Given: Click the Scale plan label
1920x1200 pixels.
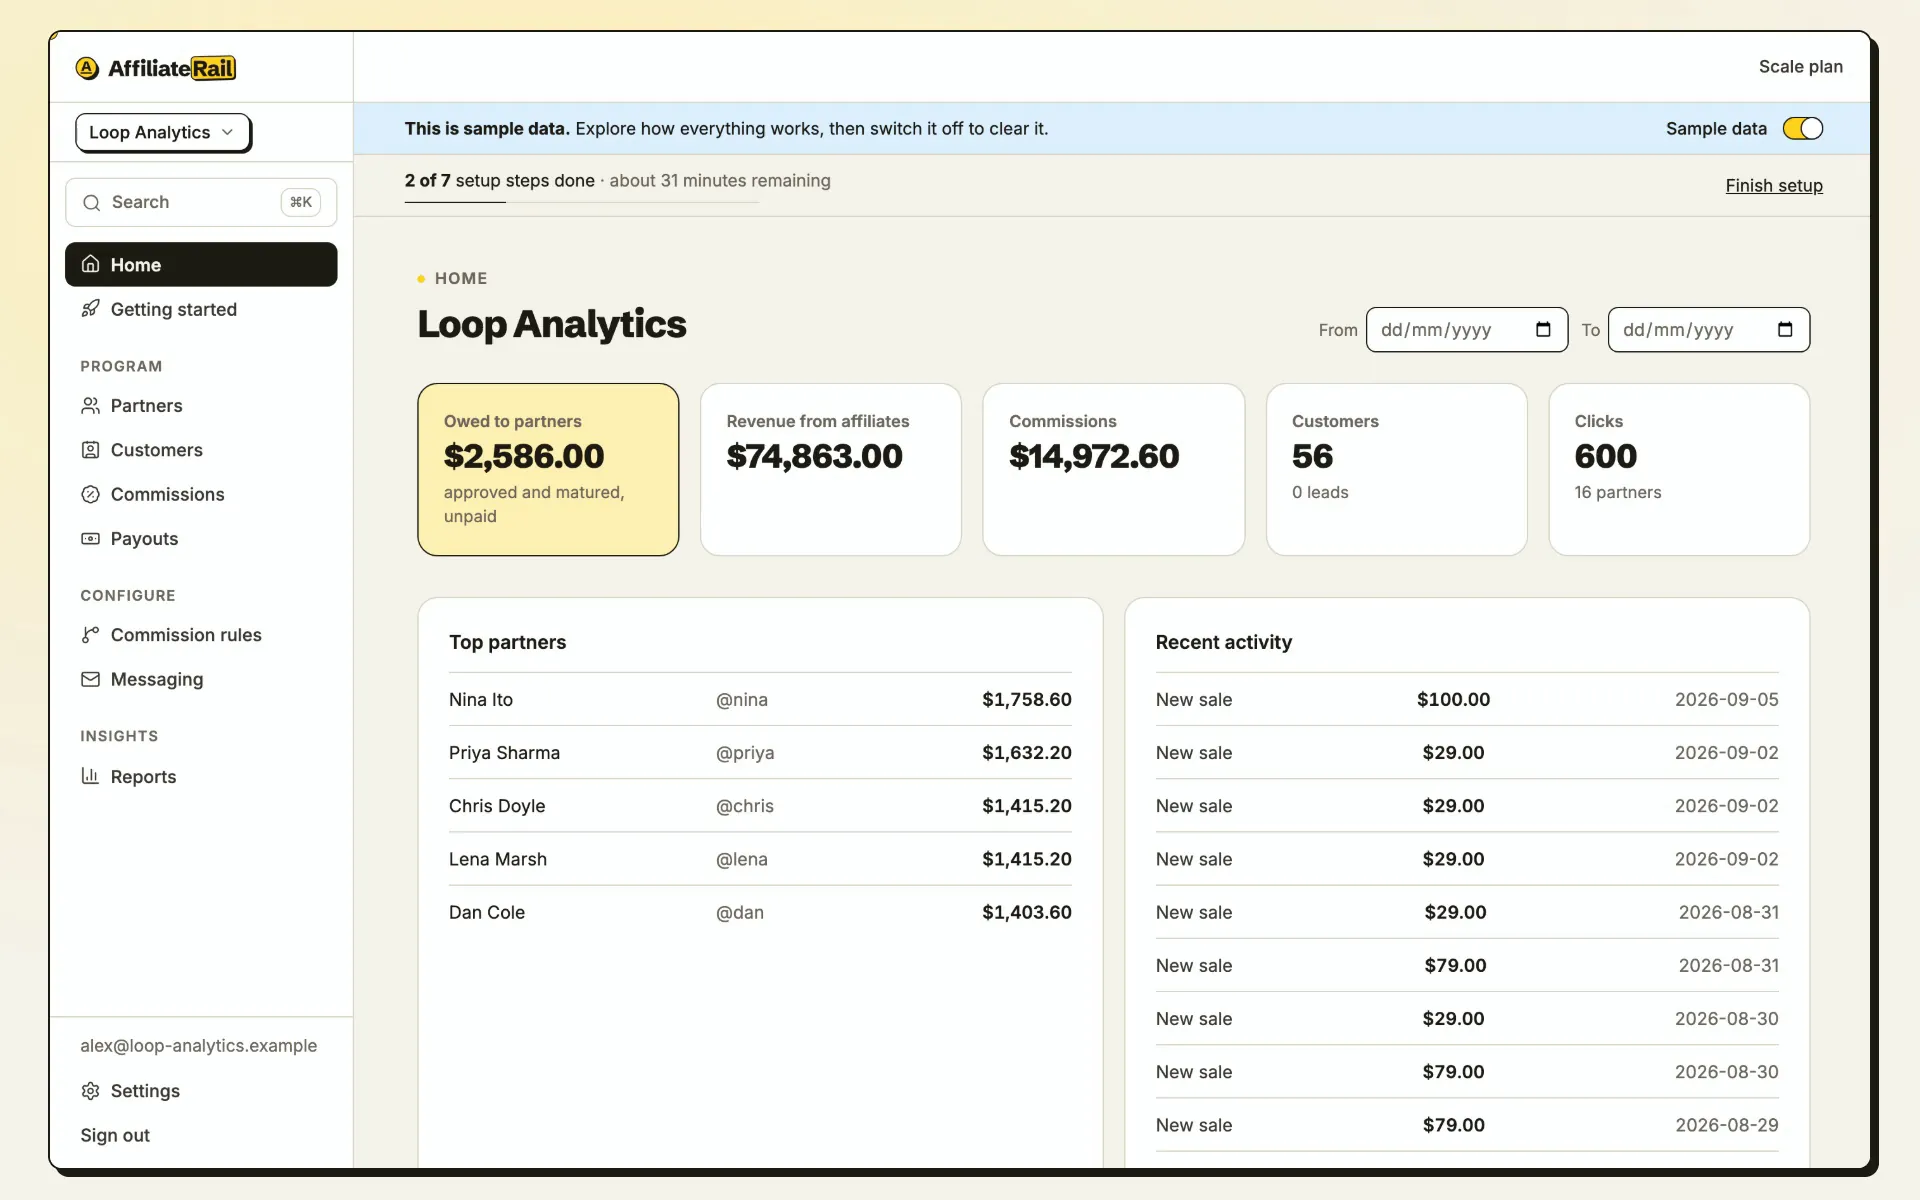Looking at the screenshot, I should coord(1800,66).
